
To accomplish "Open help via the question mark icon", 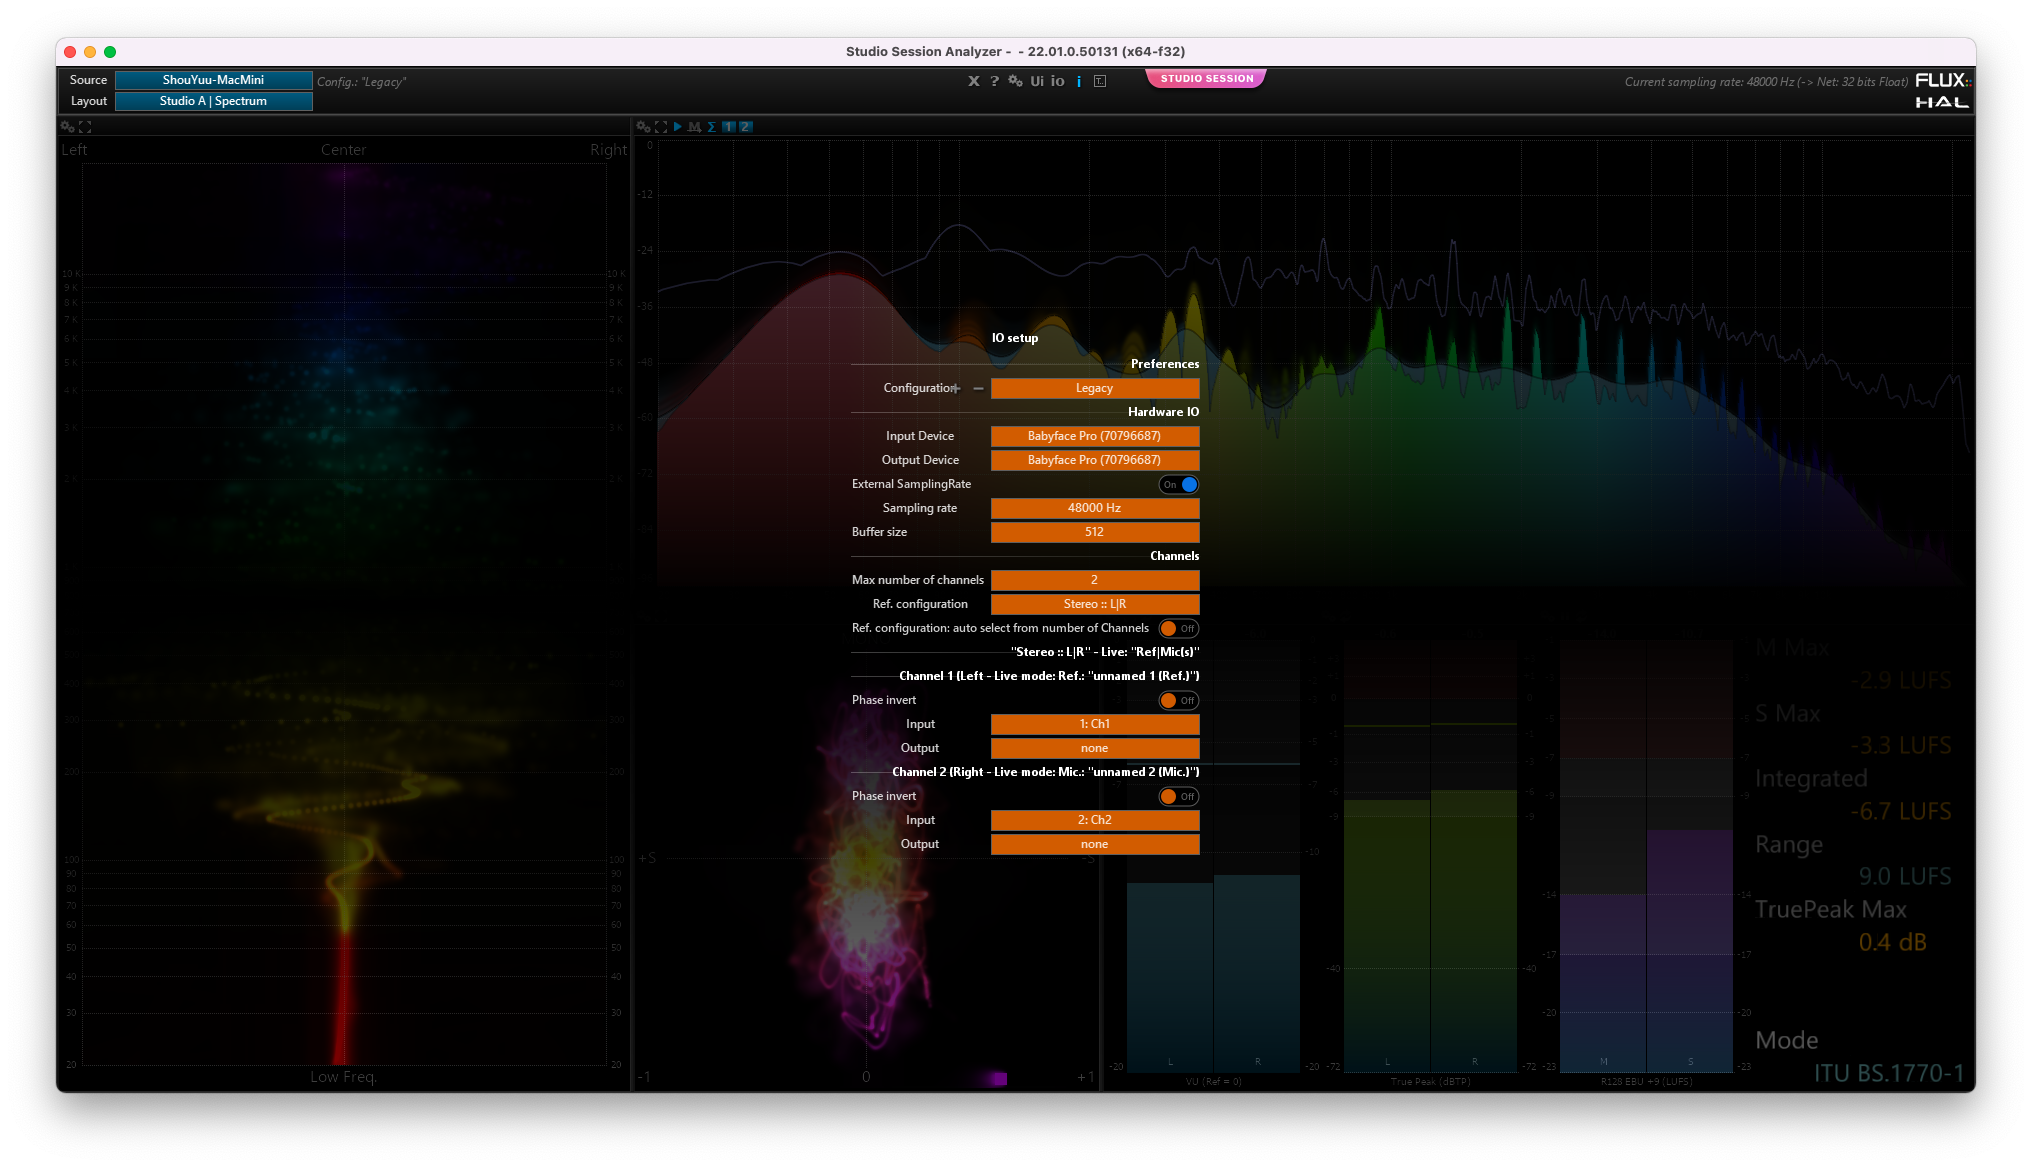I will click(994, 81).
